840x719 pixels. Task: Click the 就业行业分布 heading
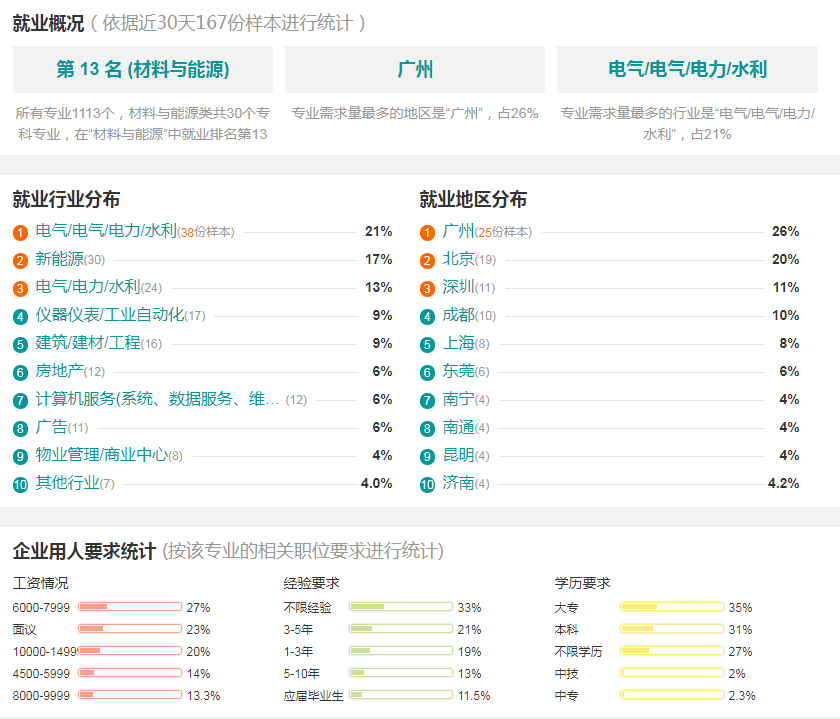point(66,199)
